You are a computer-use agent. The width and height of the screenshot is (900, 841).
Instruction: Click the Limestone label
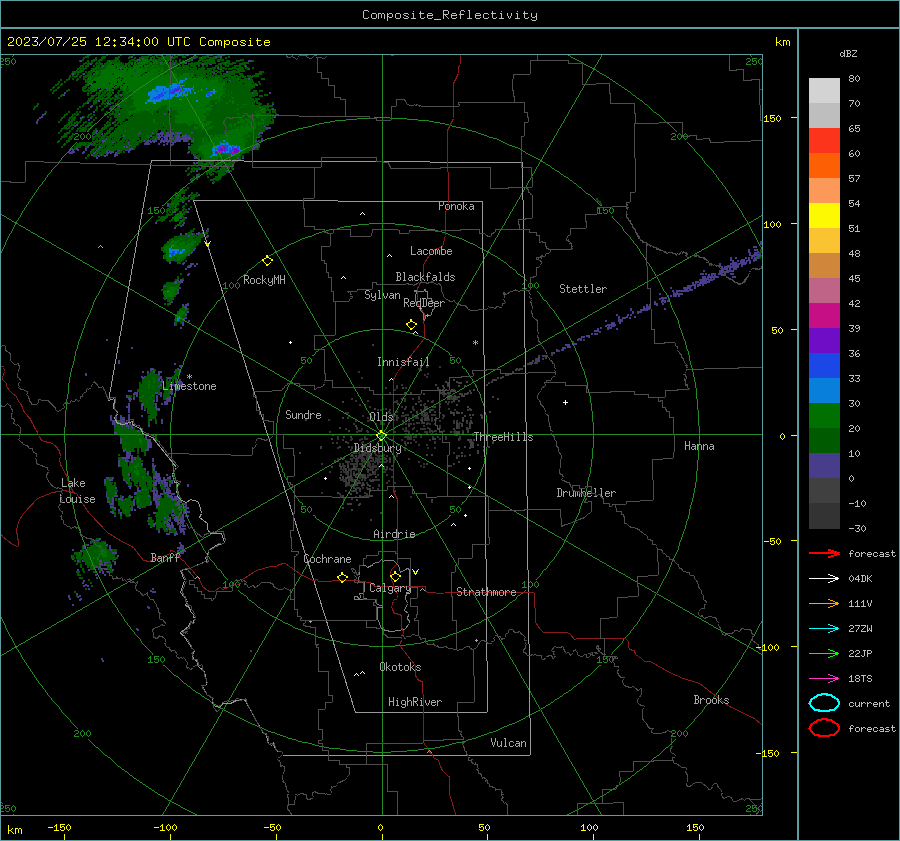[x=189, y=386]
